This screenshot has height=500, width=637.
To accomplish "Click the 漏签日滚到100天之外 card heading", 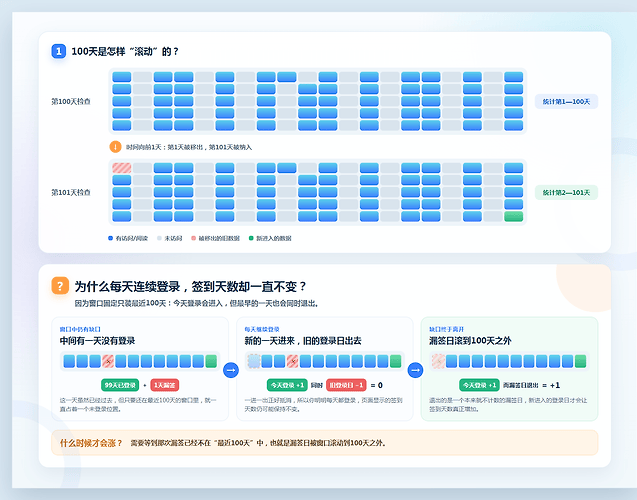I will (470, 340).
